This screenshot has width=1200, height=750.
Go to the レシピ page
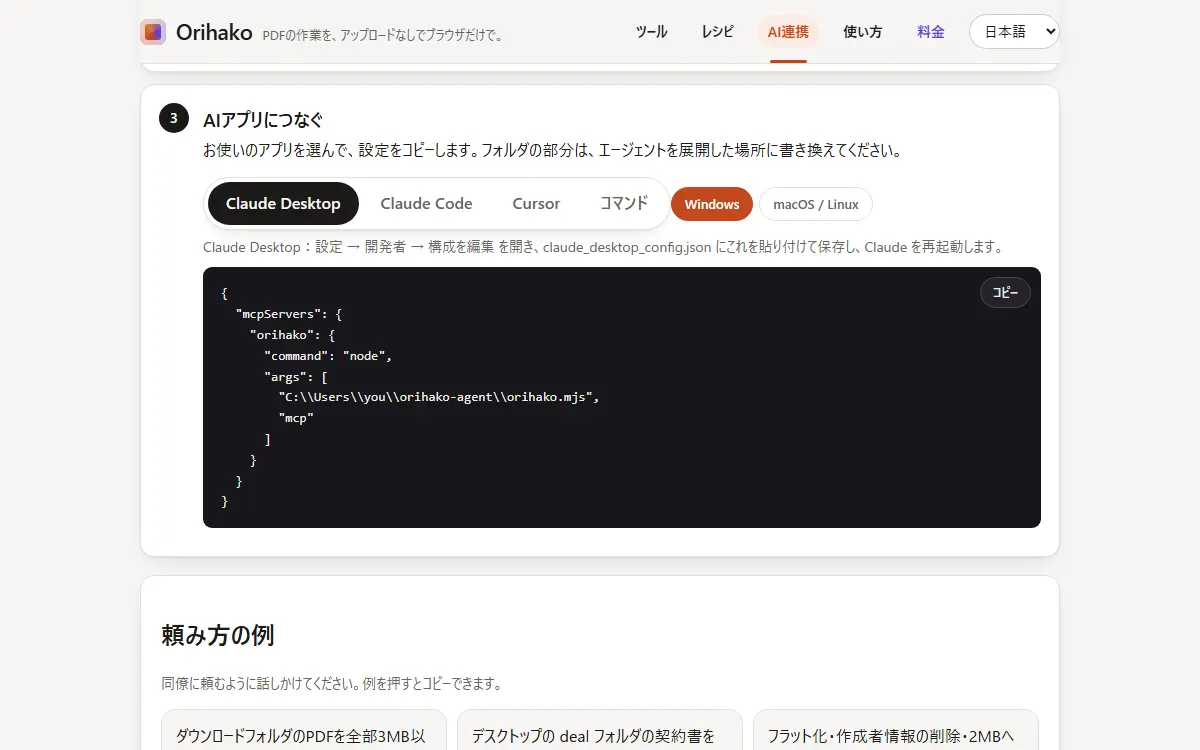(717, 32)
